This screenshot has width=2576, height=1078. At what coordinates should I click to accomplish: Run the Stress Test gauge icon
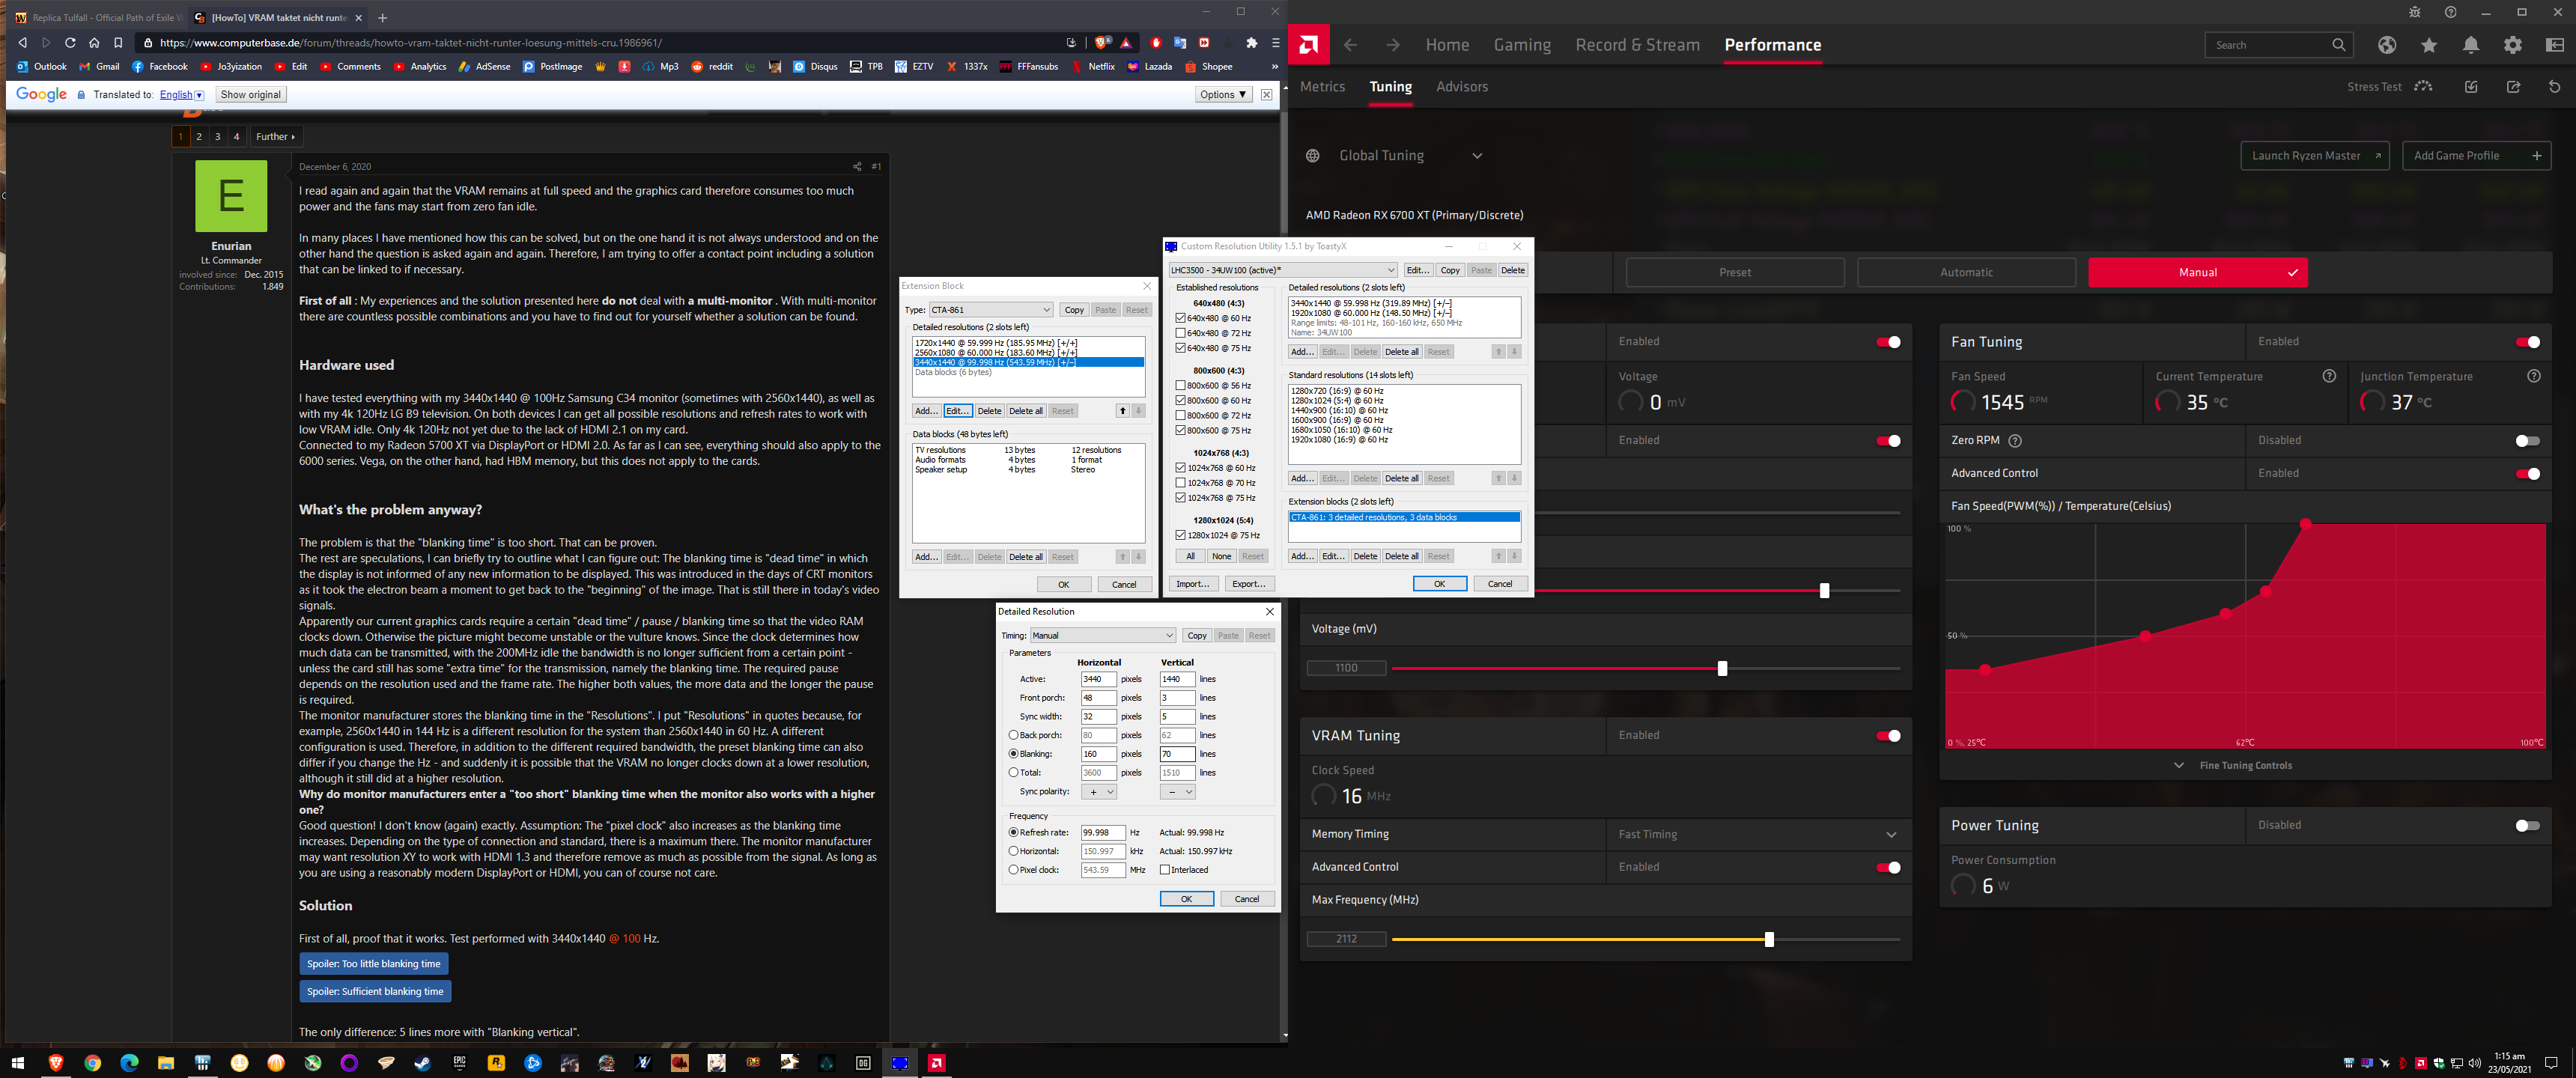[x=2423, y=87]
